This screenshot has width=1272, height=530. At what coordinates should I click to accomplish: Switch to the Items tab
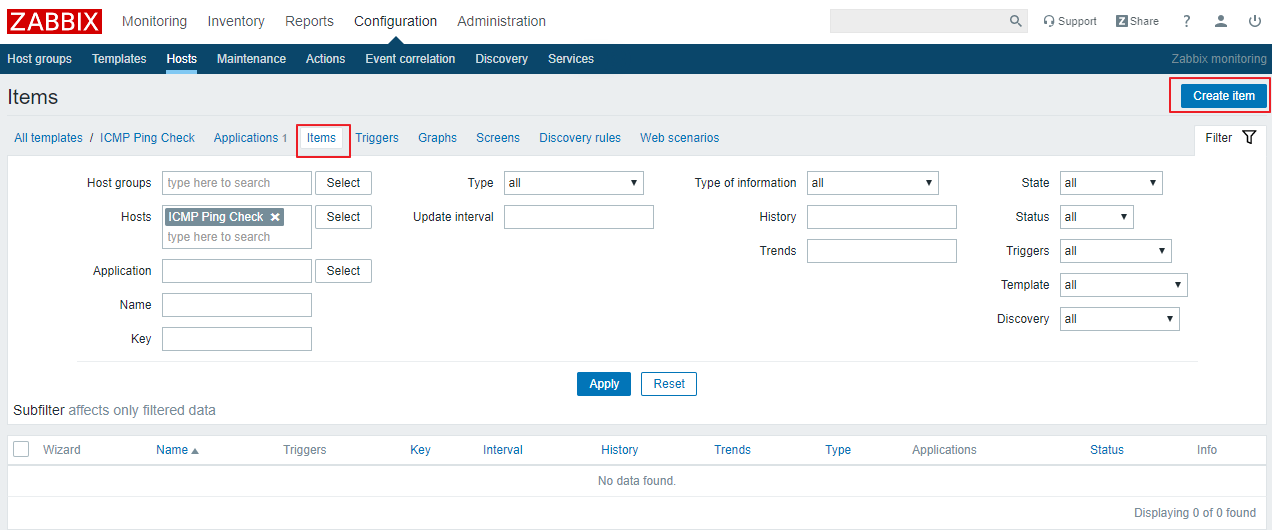coord(321,138)
